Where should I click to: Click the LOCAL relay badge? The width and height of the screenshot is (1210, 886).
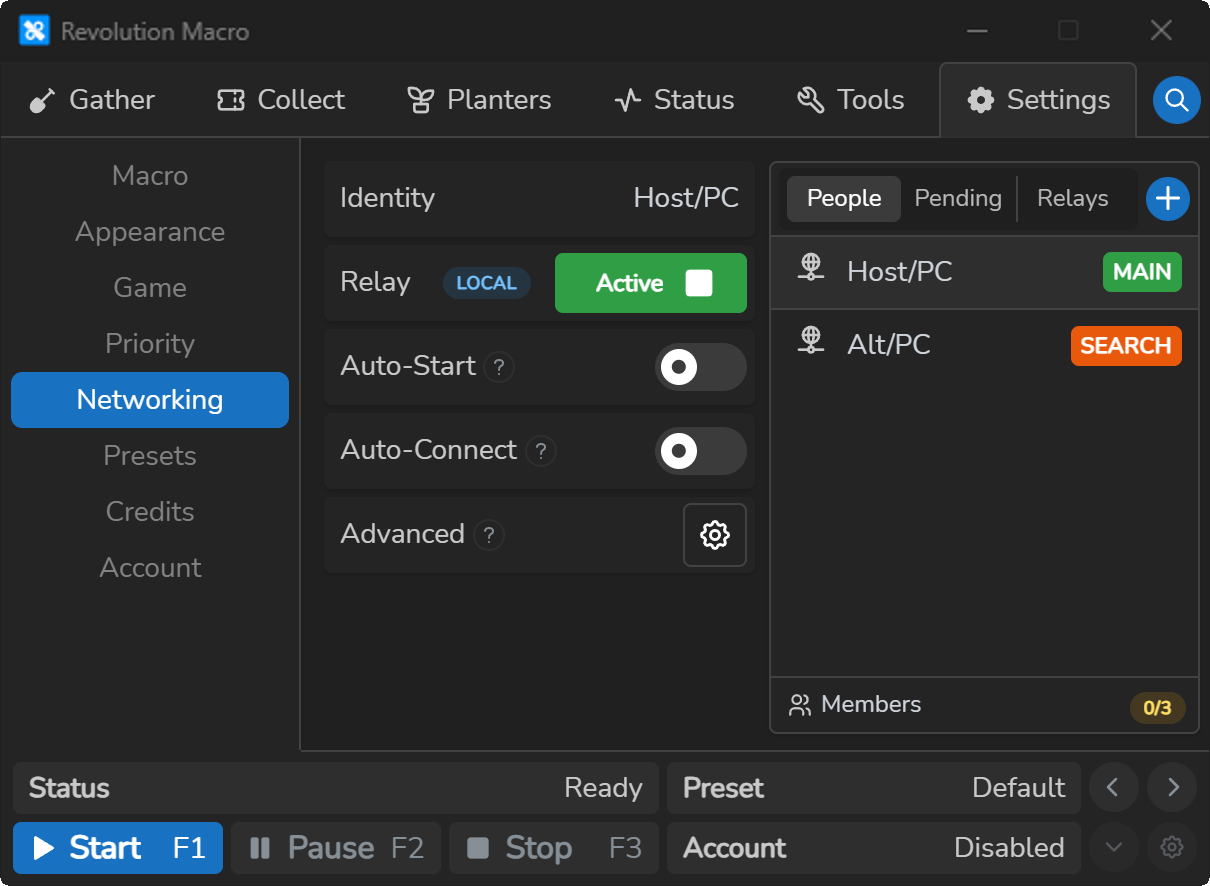tap(487, 283)
